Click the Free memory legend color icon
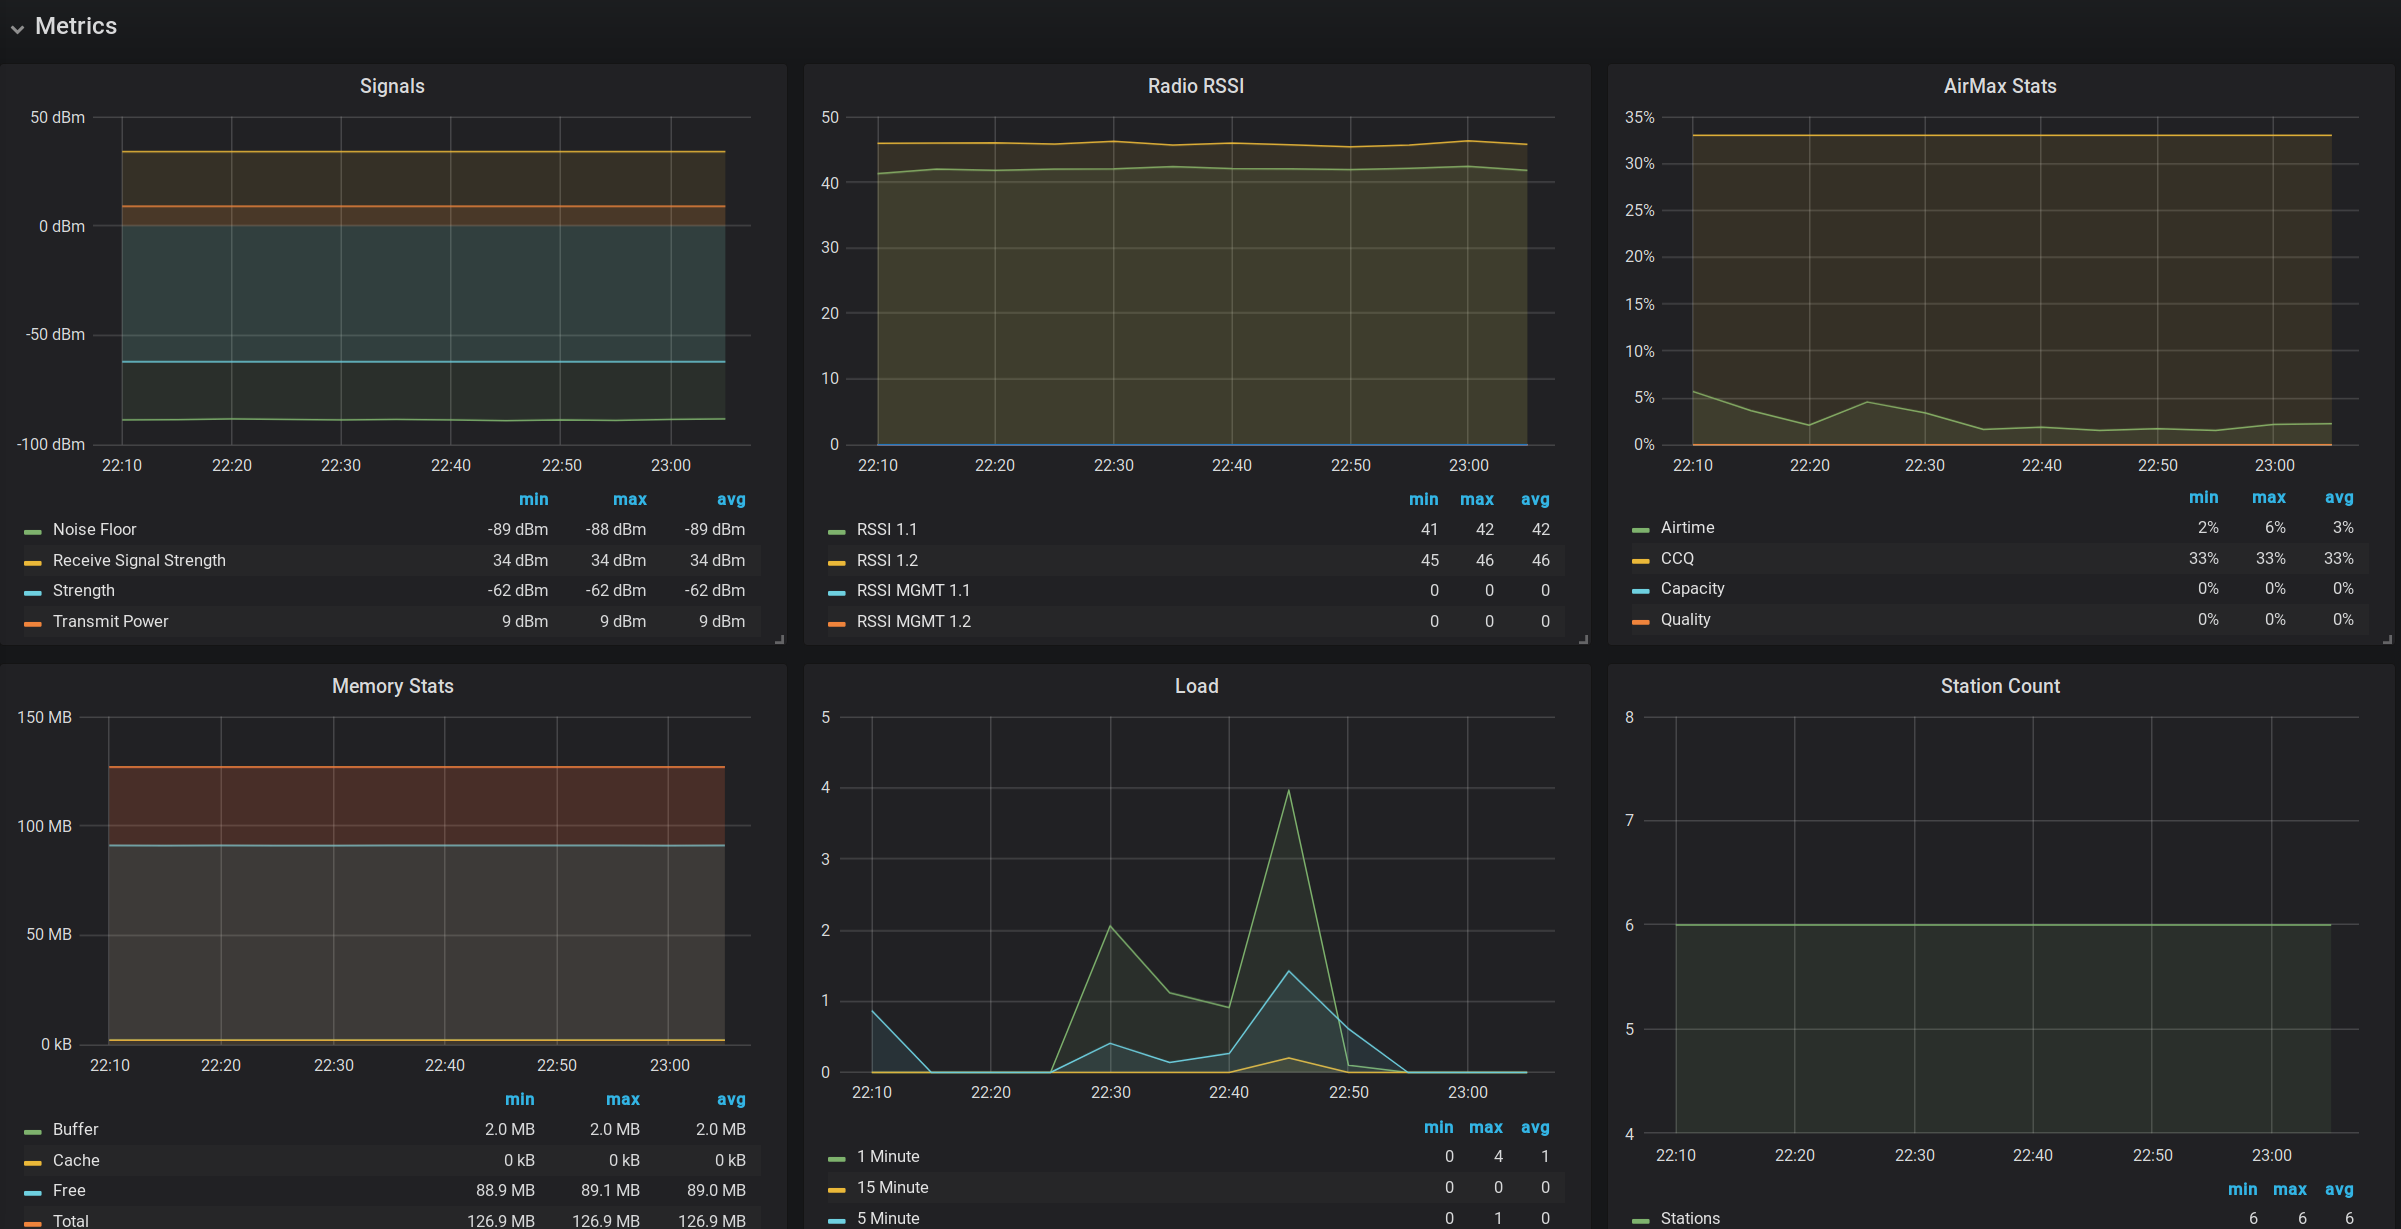Image resolution: width=2401 pixels, height=1229 pixels. pyautogui.click(x=33, y=1192)
